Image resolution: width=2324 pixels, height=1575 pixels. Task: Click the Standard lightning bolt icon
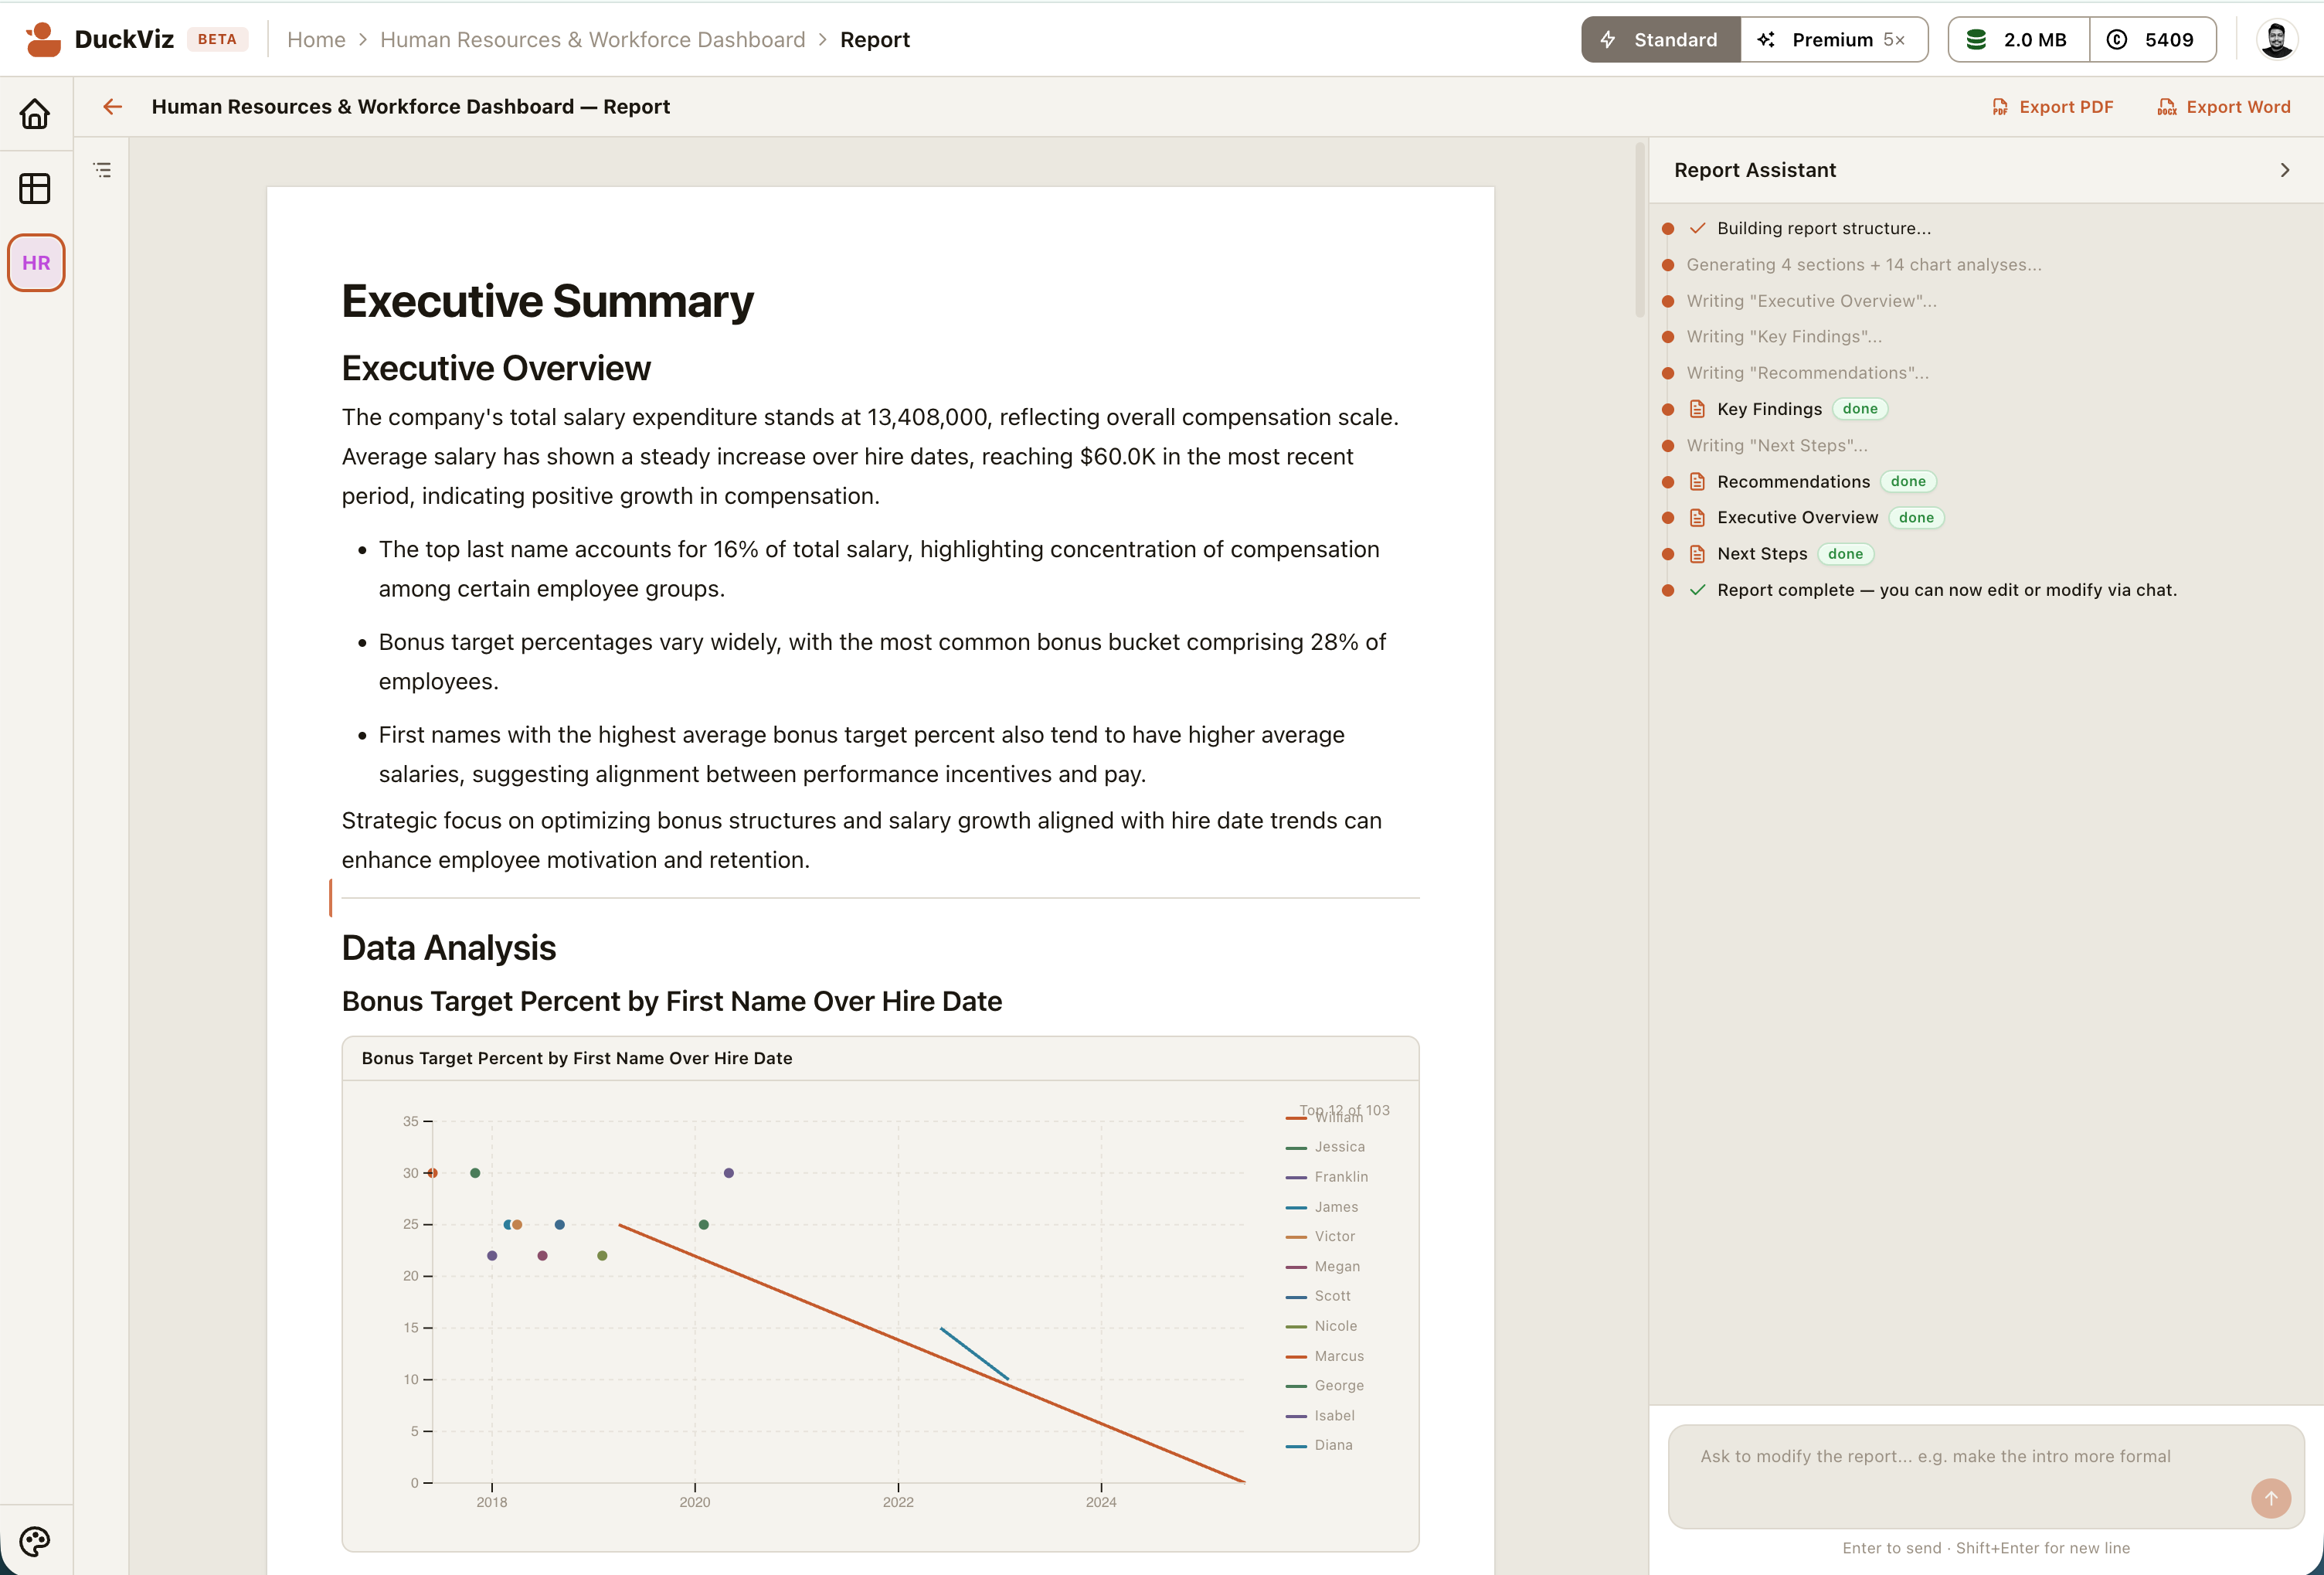point(1608,40)
